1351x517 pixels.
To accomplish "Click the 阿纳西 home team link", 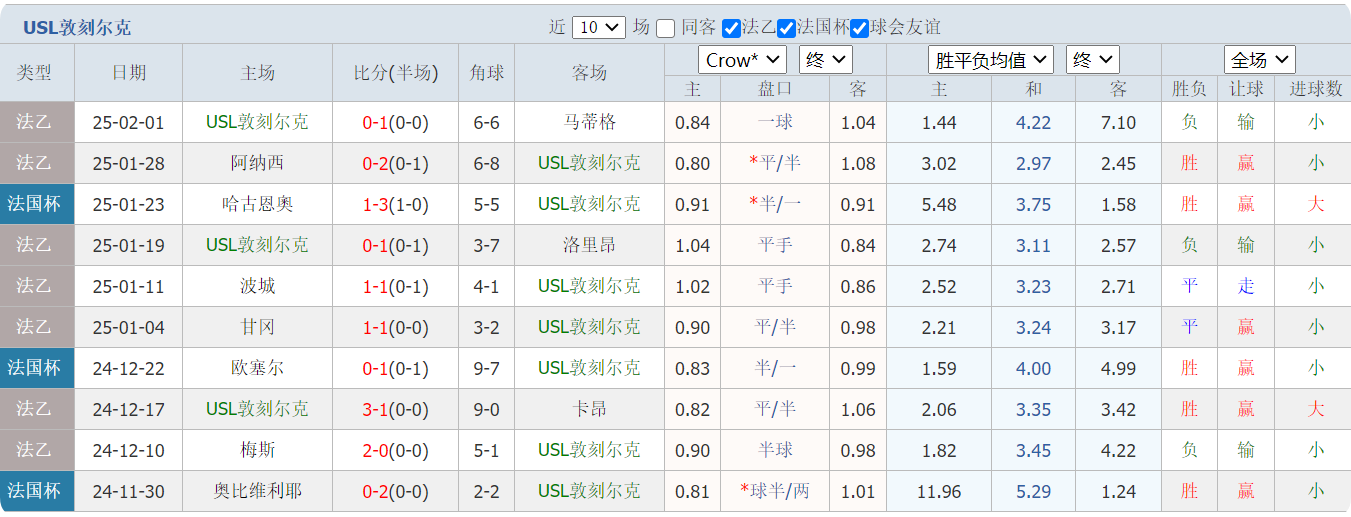I will [257, 164].
